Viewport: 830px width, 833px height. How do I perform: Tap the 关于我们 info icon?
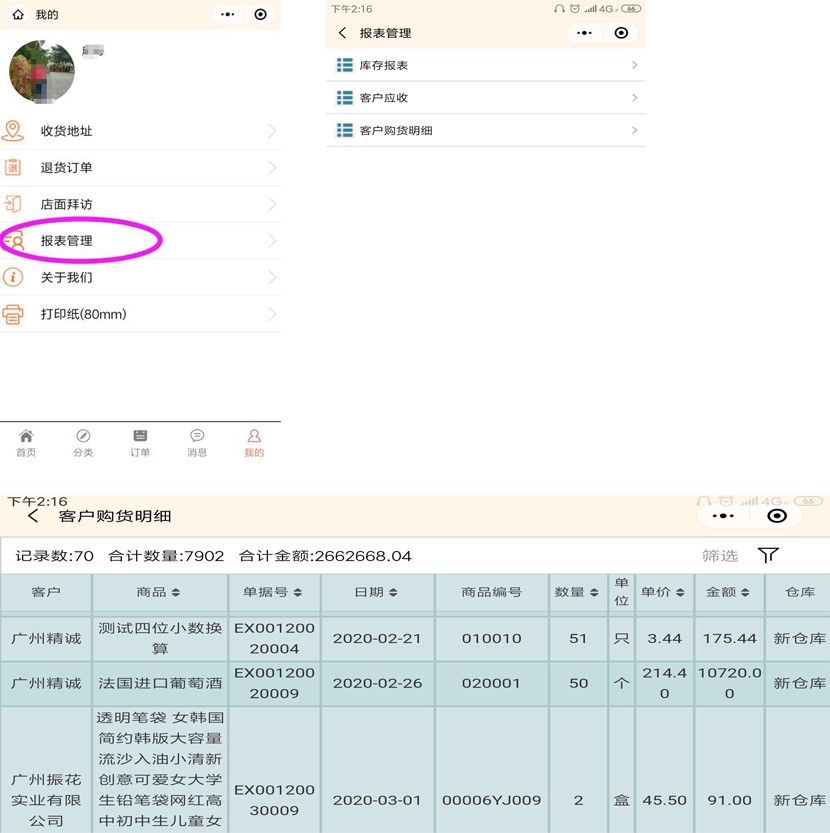[x=13, y=277]
